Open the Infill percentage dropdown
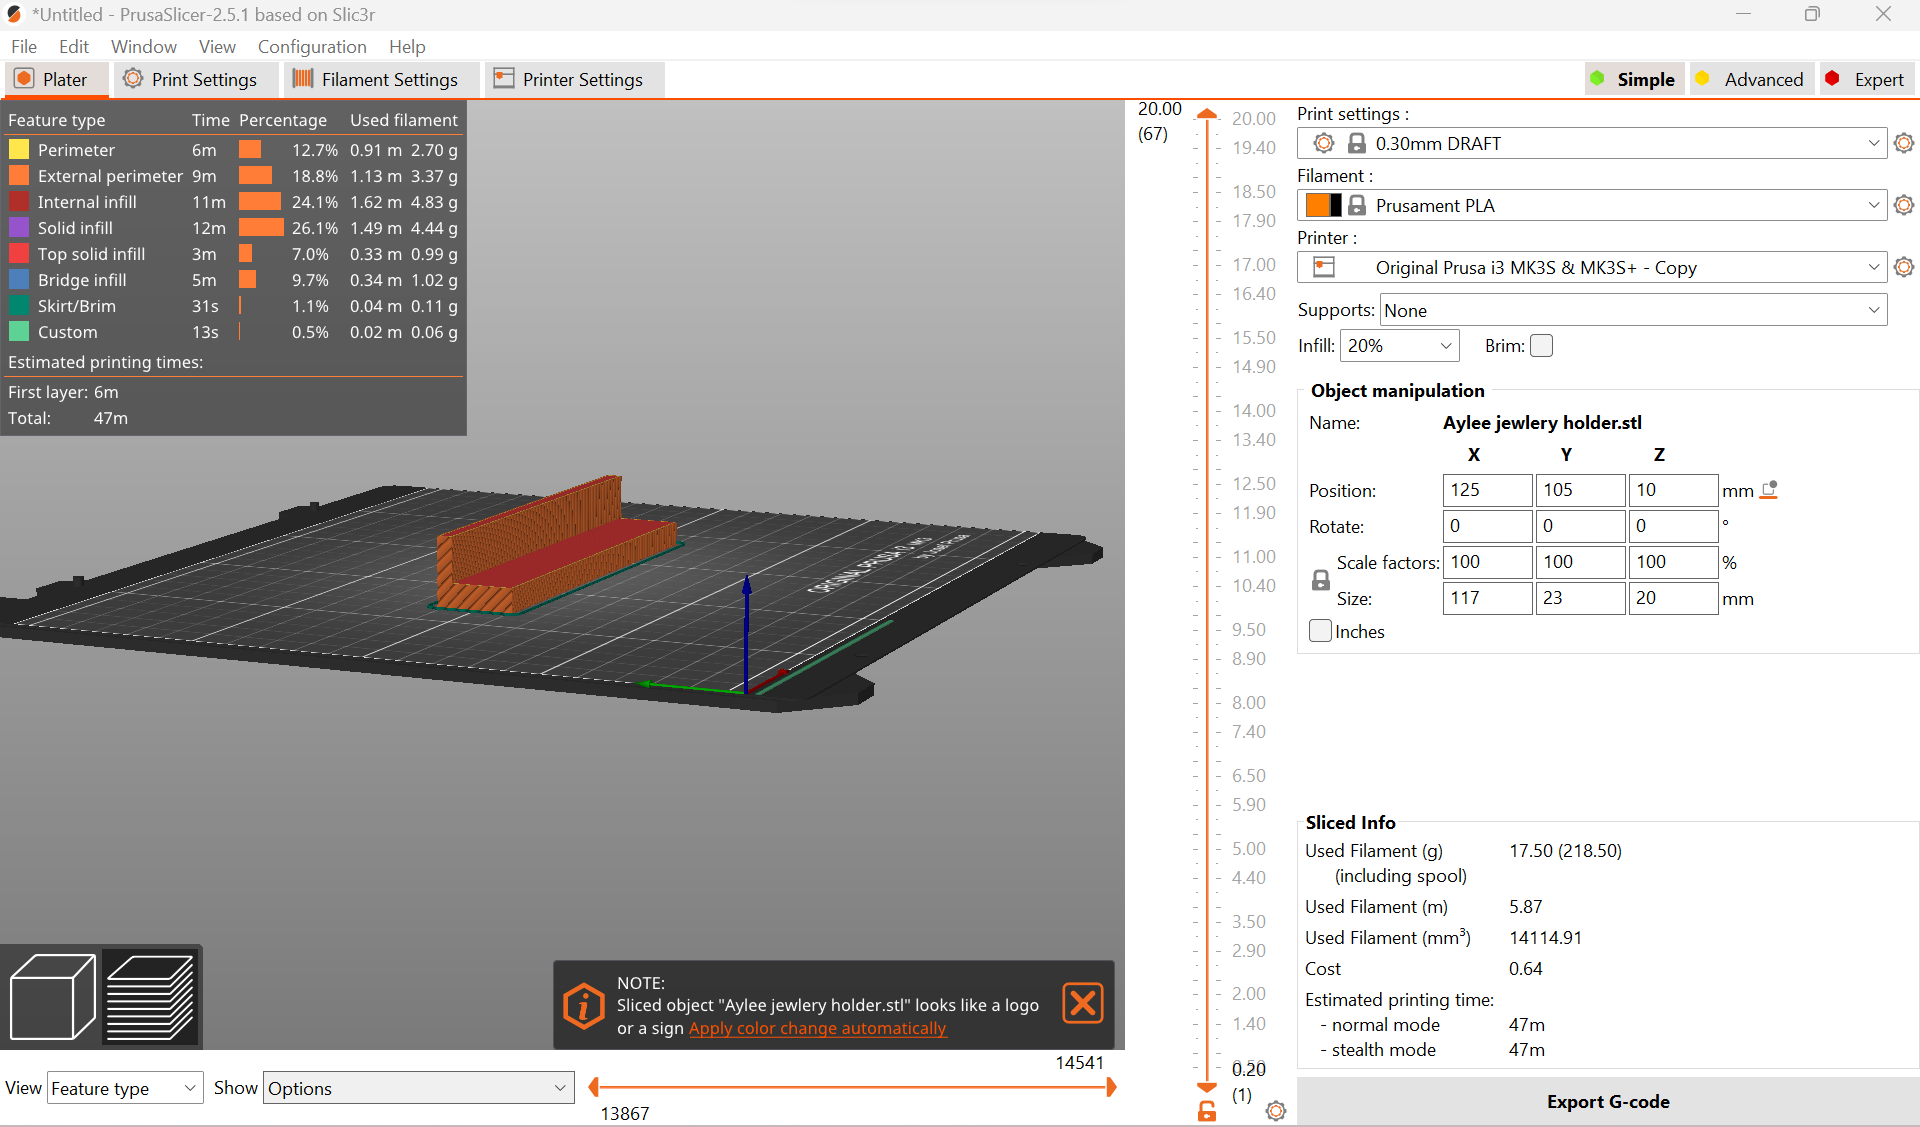This screenshot has height=1127, width=1920. pyautogui.click(x=1399, y=346)
